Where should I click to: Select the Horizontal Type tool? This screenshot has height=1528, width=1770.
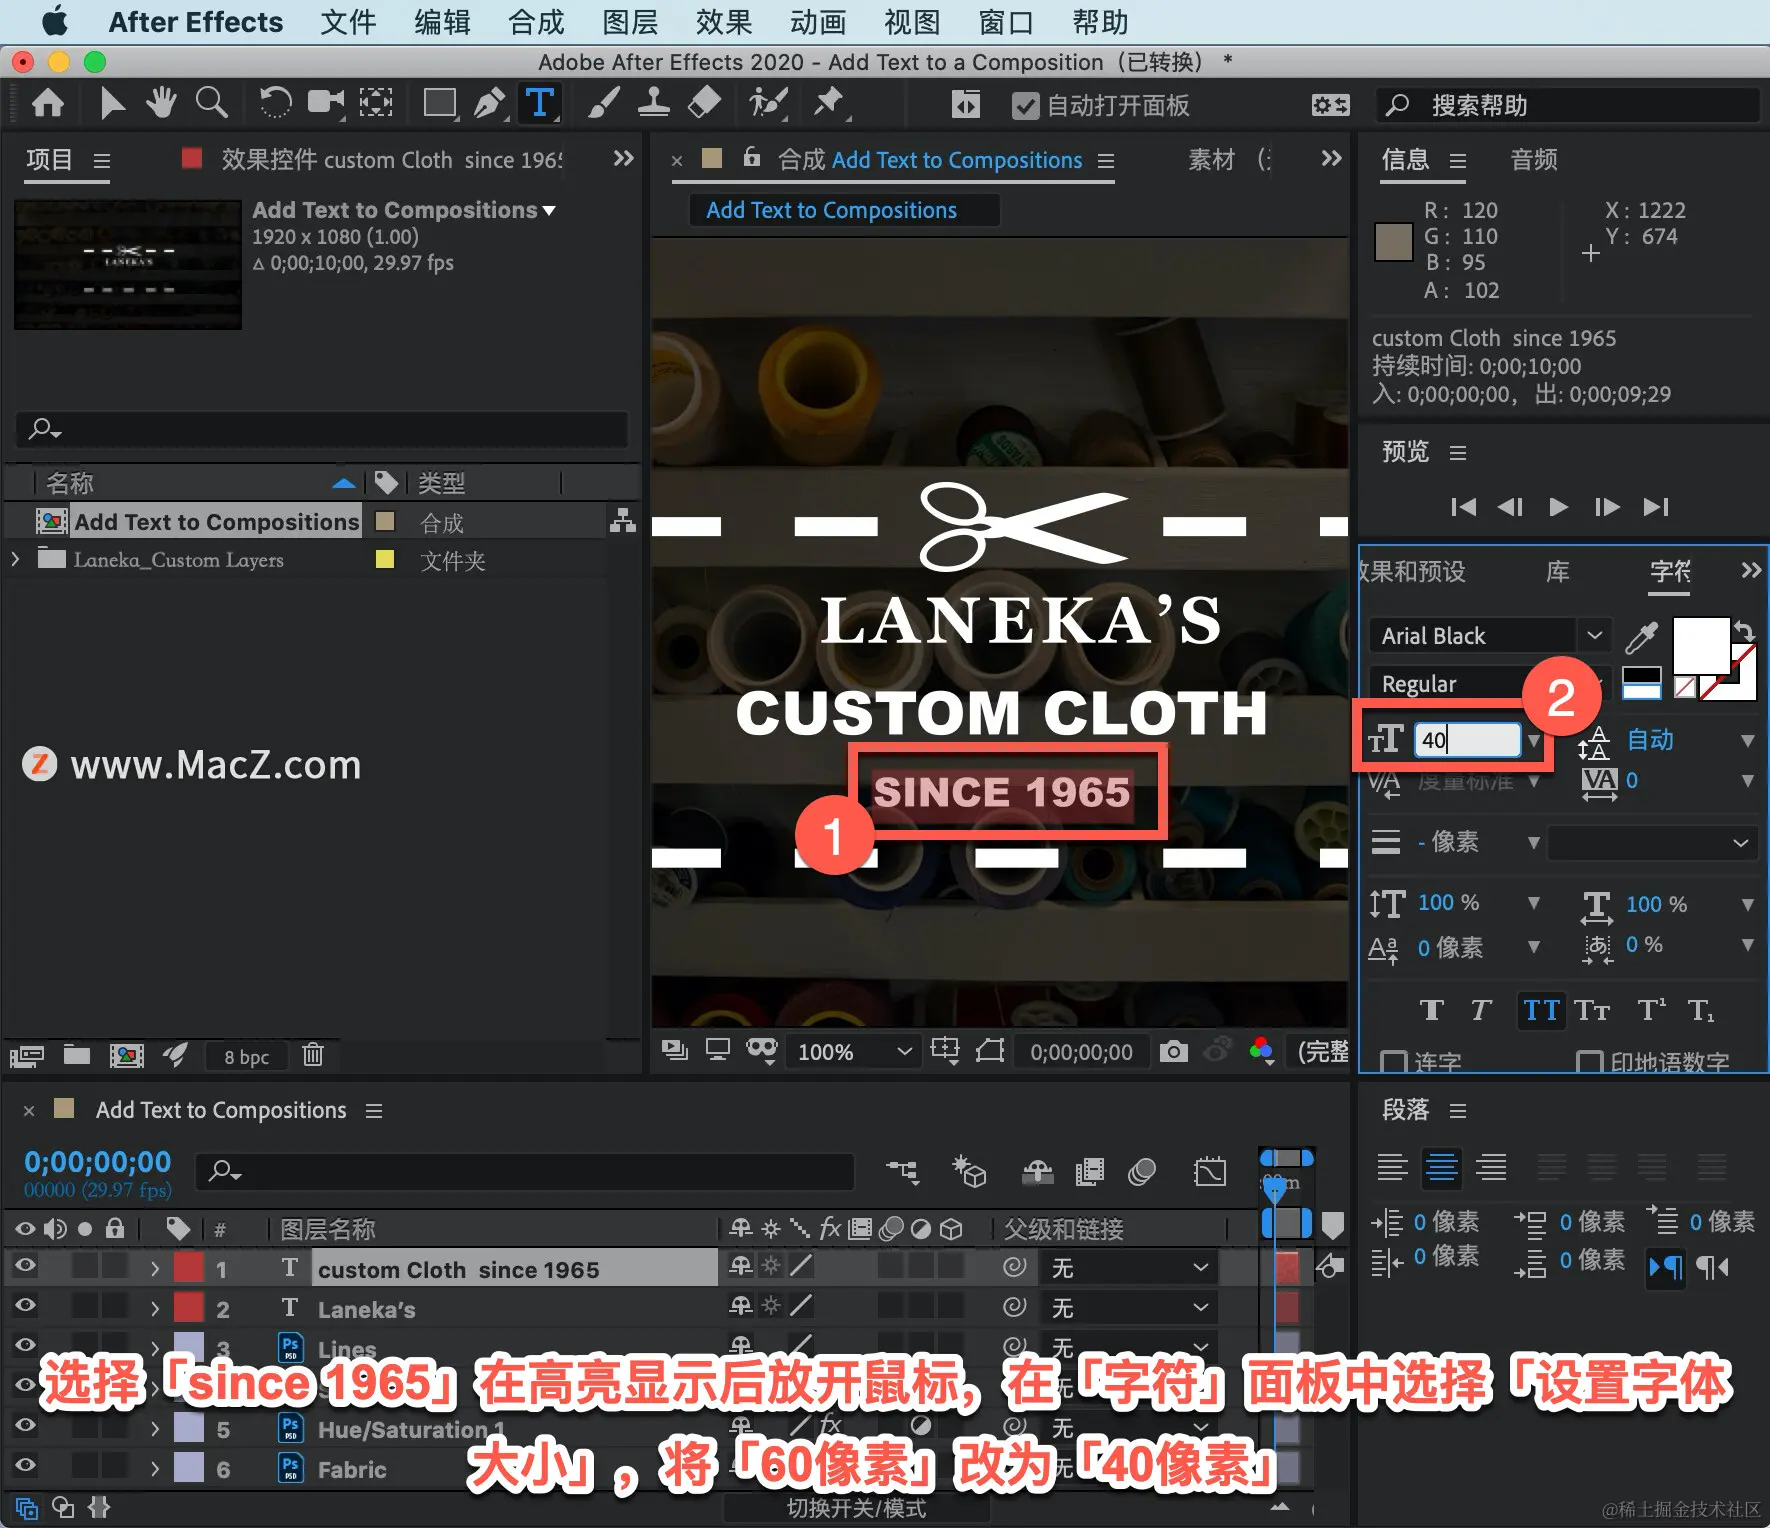pos(539,103)
